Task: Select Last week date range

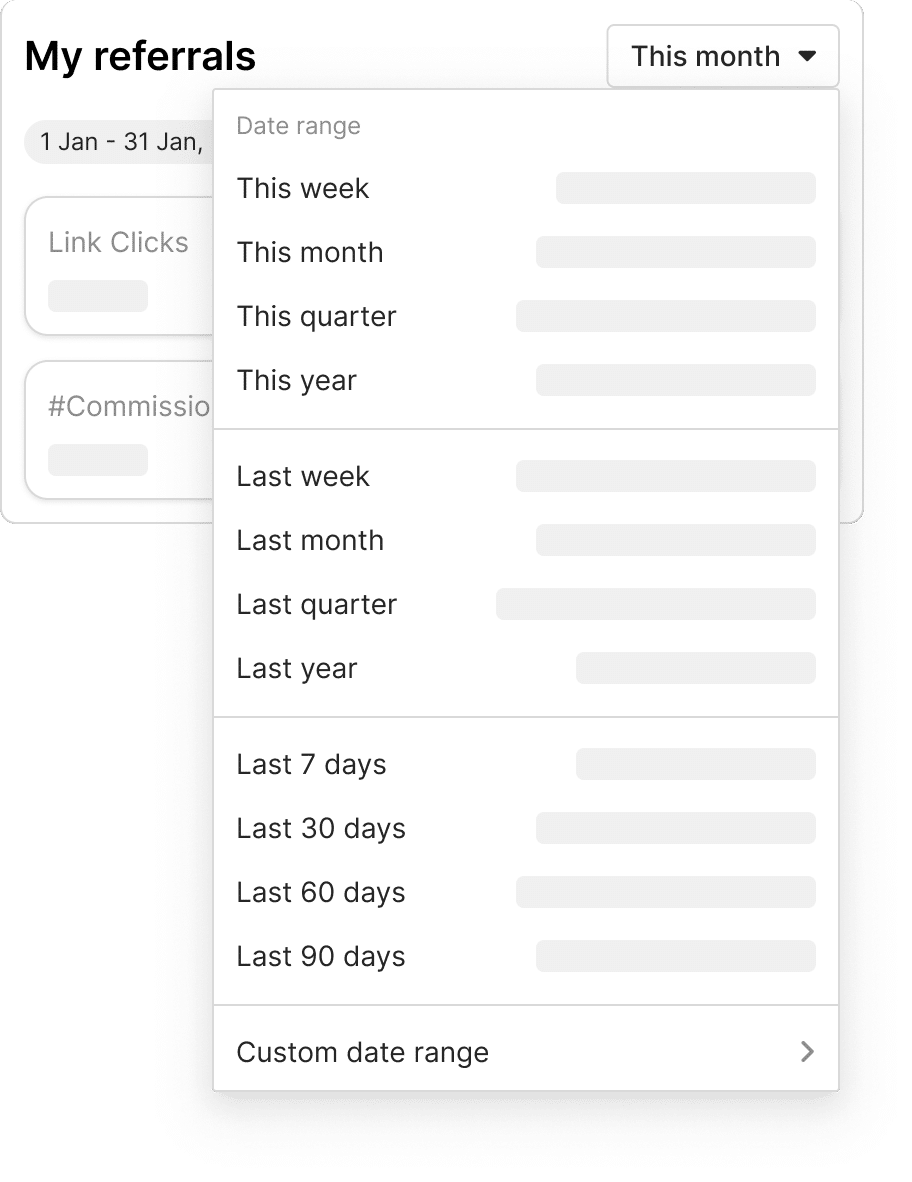Action: click(303, 477)
